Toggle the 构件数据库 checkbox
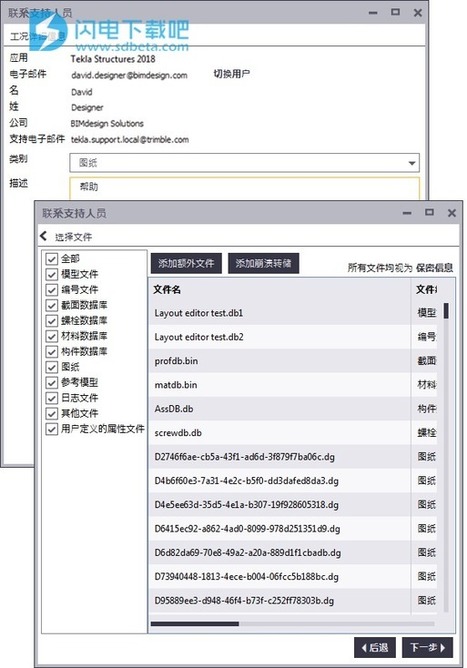The width and height of the screenshot is (467, 668). pyautogui.click(x=52, y=352)
